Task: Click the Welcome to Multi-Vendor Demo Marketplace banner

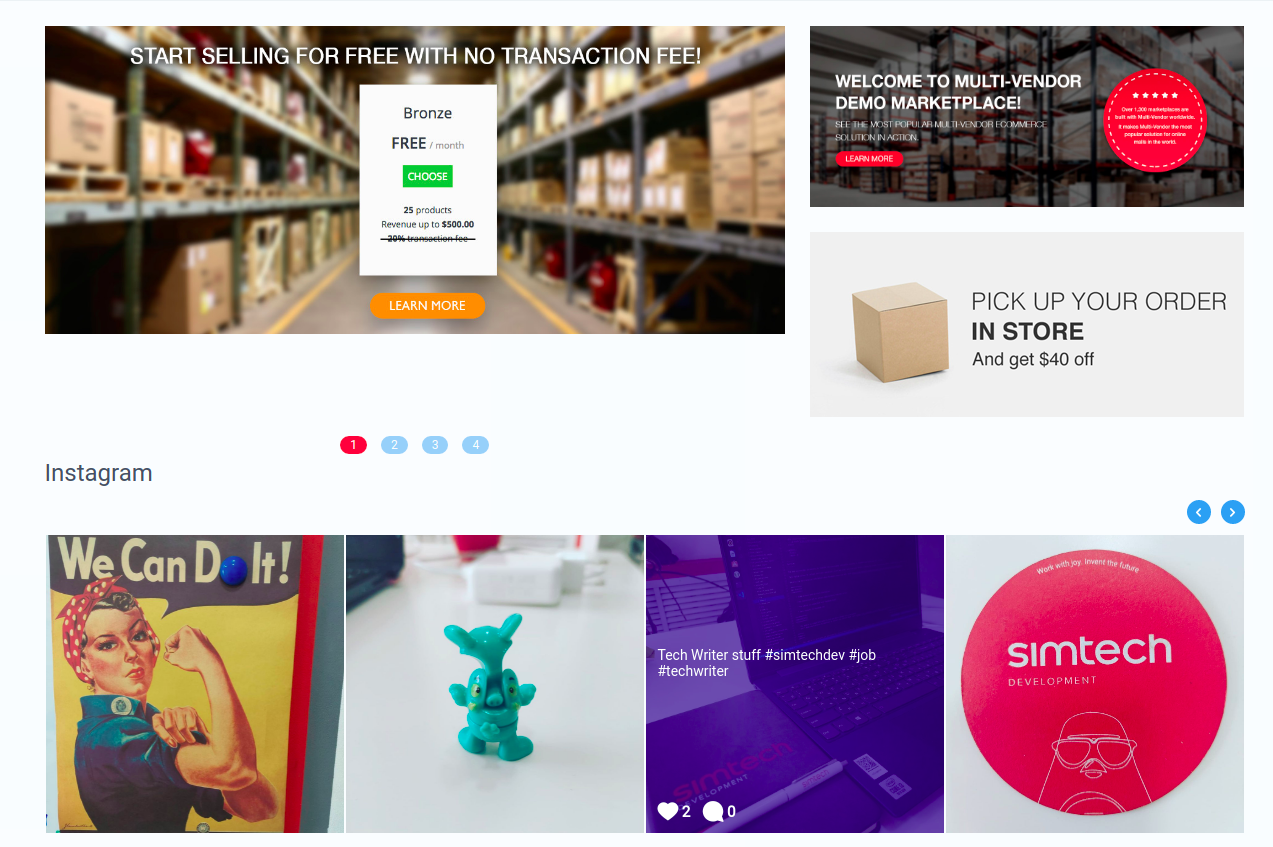Action: 1027,116
